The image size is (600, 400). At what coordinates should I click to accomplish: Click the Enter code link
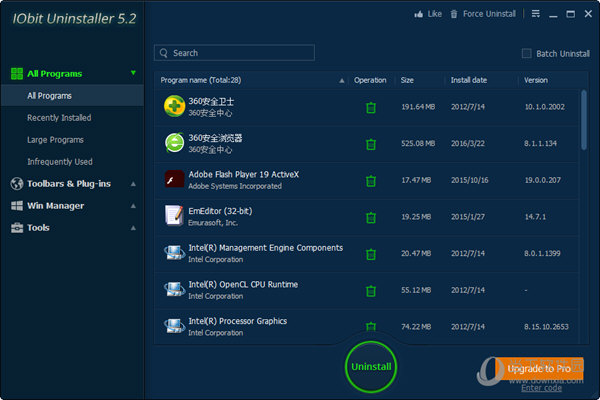(541, 388)
